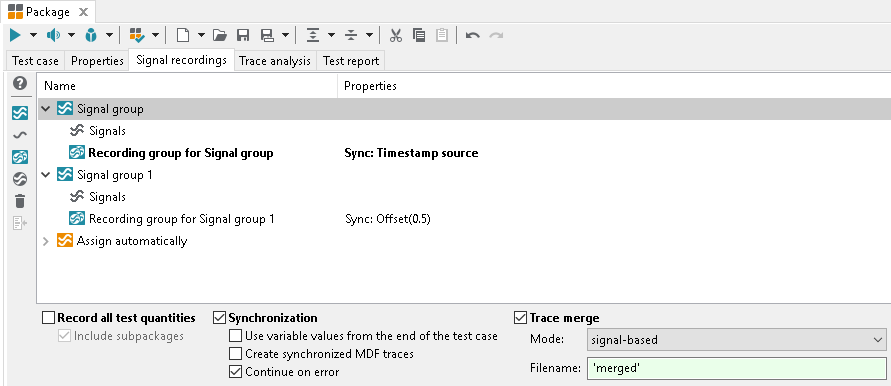Disable the Trace merge checkbox

[x=521, y=318]
